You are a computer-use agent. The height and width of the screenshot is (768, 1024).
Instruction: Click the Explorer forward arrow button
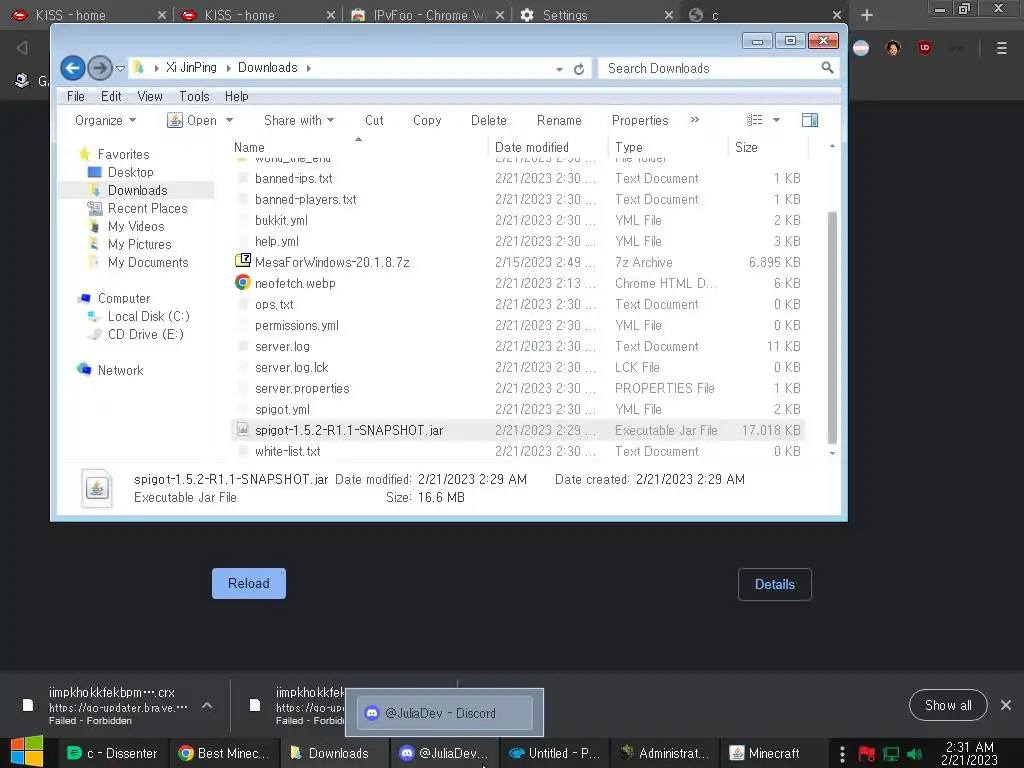click(x=99, y=68)
